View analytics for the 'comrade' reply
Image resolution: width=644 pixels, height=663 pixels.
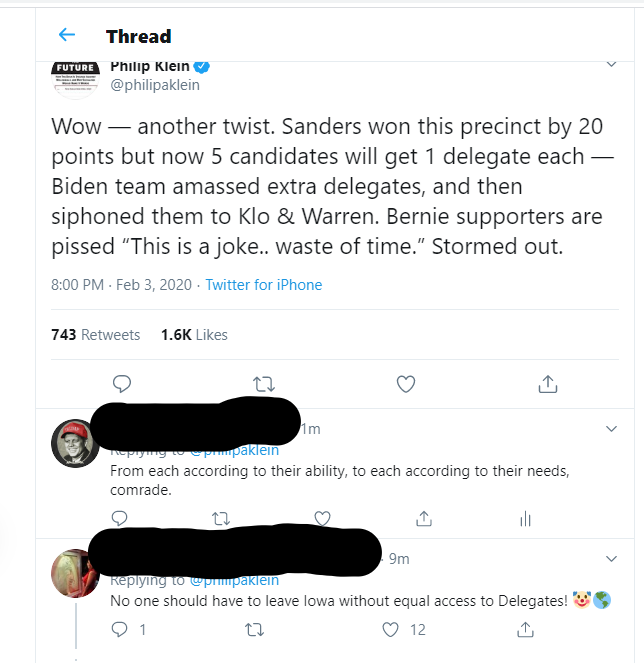pos(526,518)
